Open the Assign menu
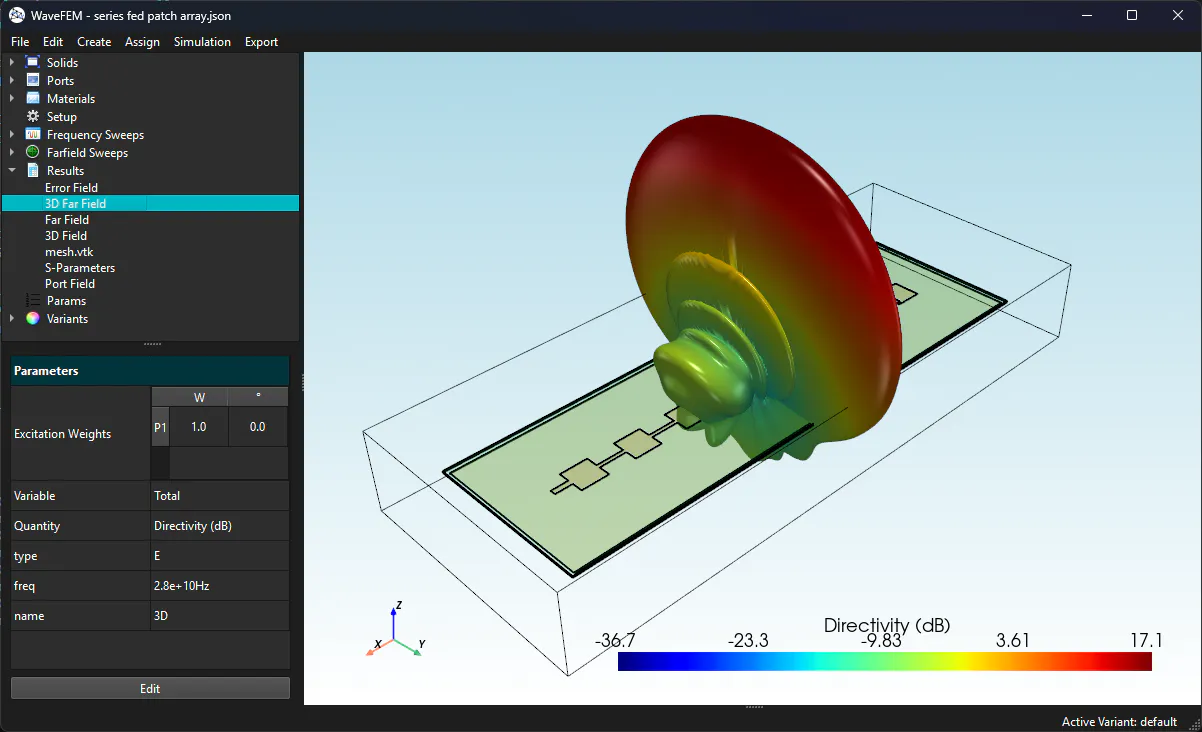The image size is (1202, 732). [x=142, y=42]
